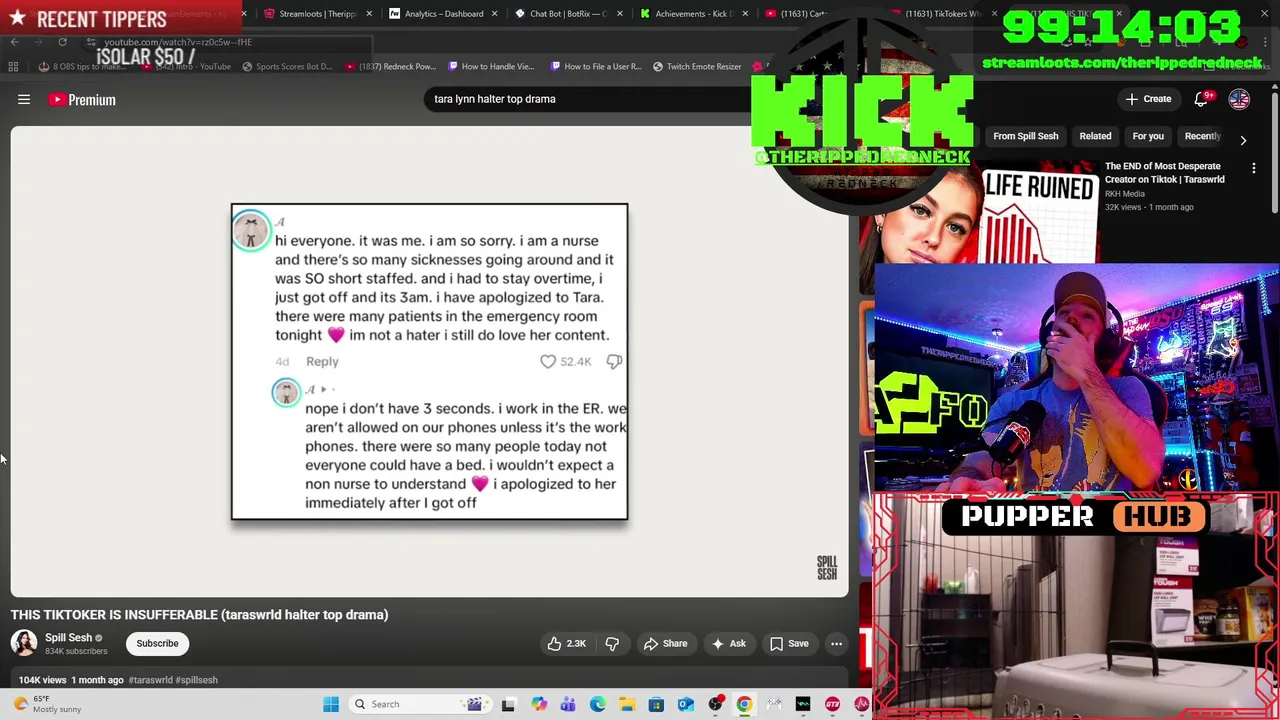
Task: Open the YouTube account avatar menu
Action: [x=1239, y=99]
